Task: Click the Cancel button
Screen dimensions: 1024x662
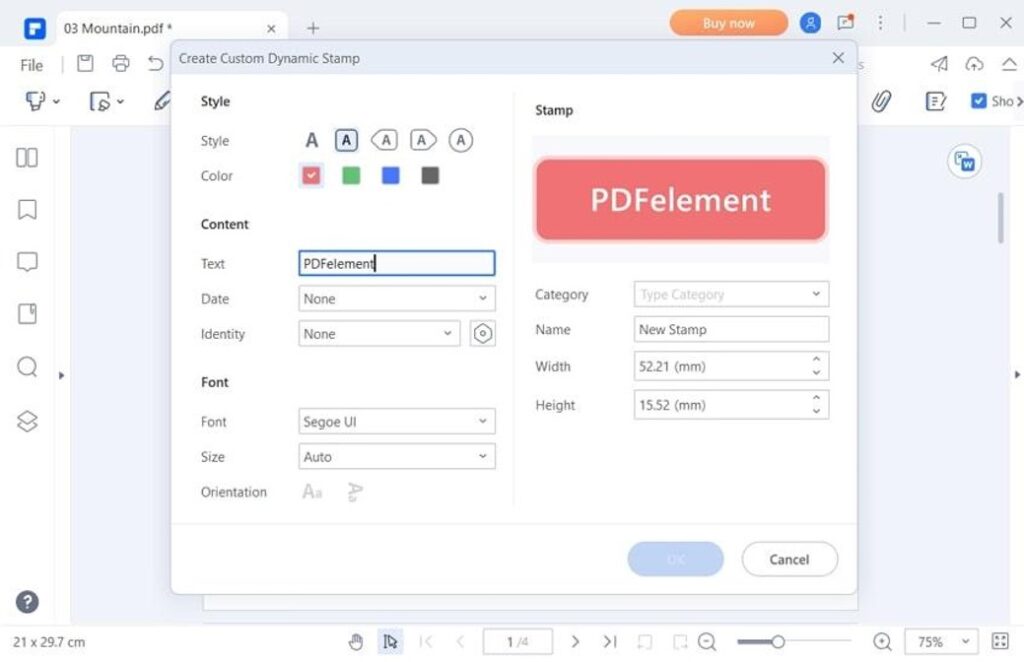Action: [789, 559]
